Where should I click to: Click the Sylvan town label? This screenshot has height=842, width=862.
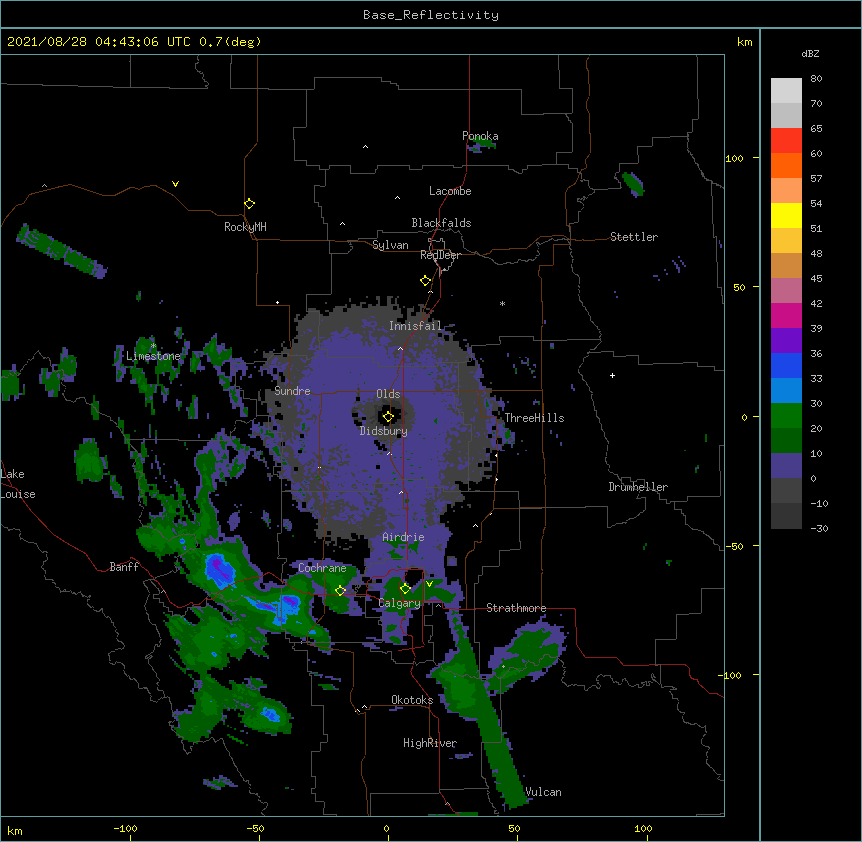pyautogui.click(x=390, y=245)
